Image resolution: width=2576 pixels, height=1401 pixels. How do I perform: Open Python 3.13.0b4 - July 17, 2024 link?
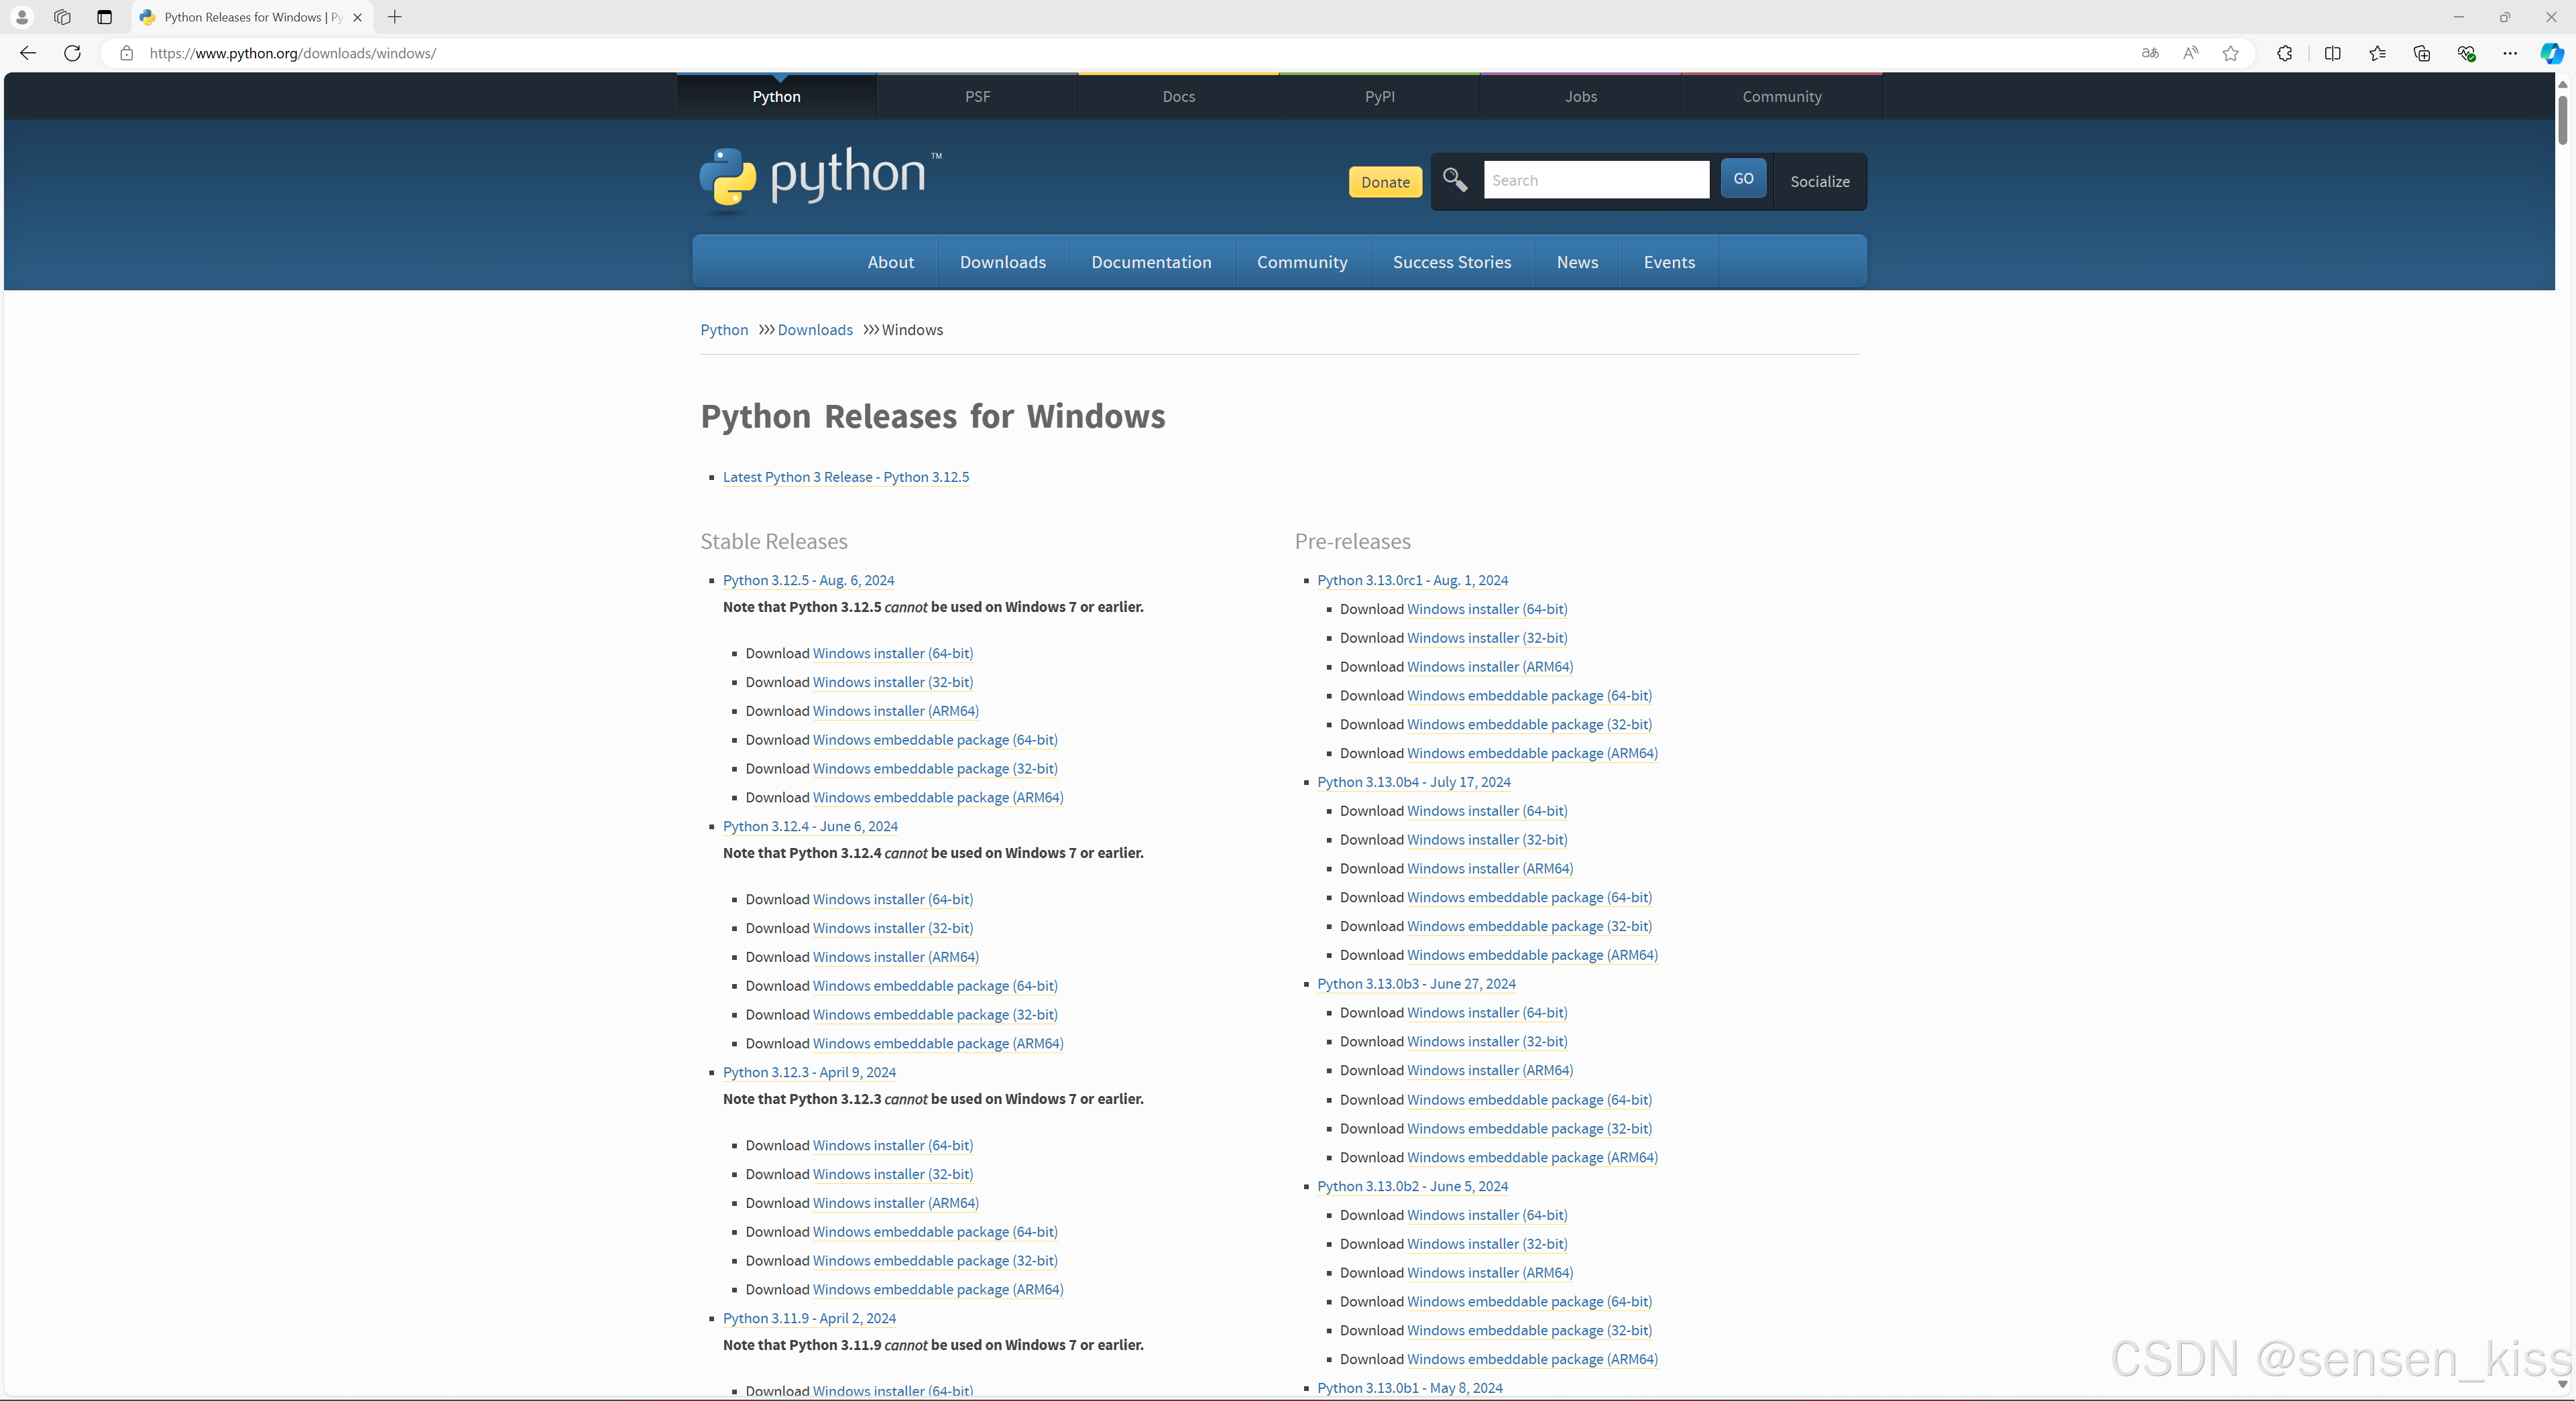click(x=1413, y=782)
